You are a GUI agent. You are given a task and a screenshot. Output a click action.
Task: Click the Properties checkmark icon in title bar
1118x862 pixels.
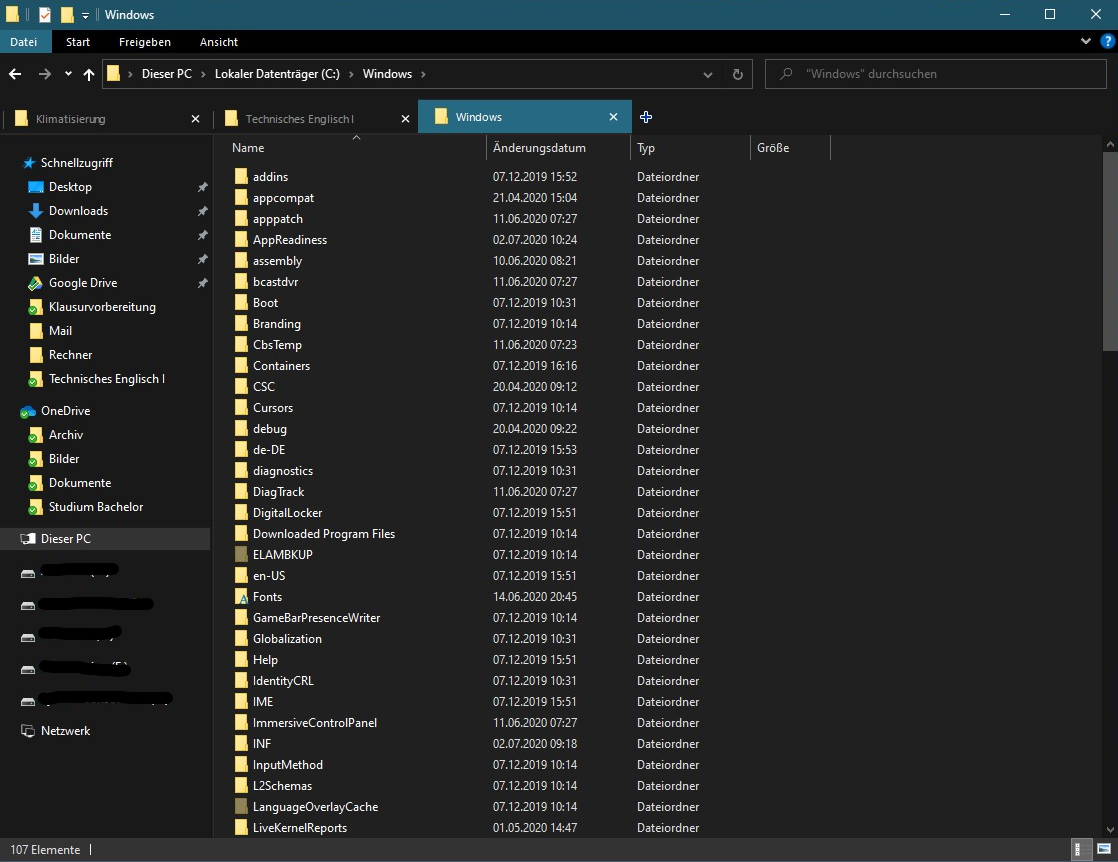tap(44, 14)
